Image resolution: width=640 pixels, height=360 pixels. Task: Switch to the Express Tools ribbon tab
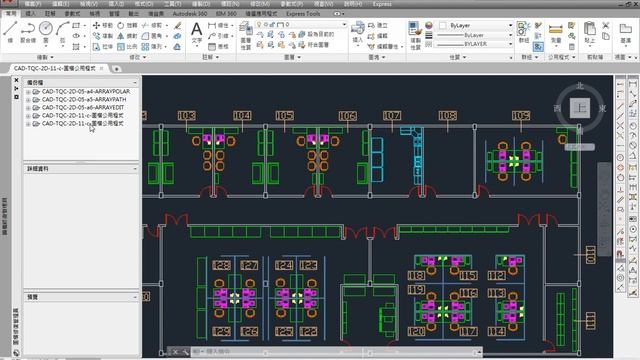point(303,13)
